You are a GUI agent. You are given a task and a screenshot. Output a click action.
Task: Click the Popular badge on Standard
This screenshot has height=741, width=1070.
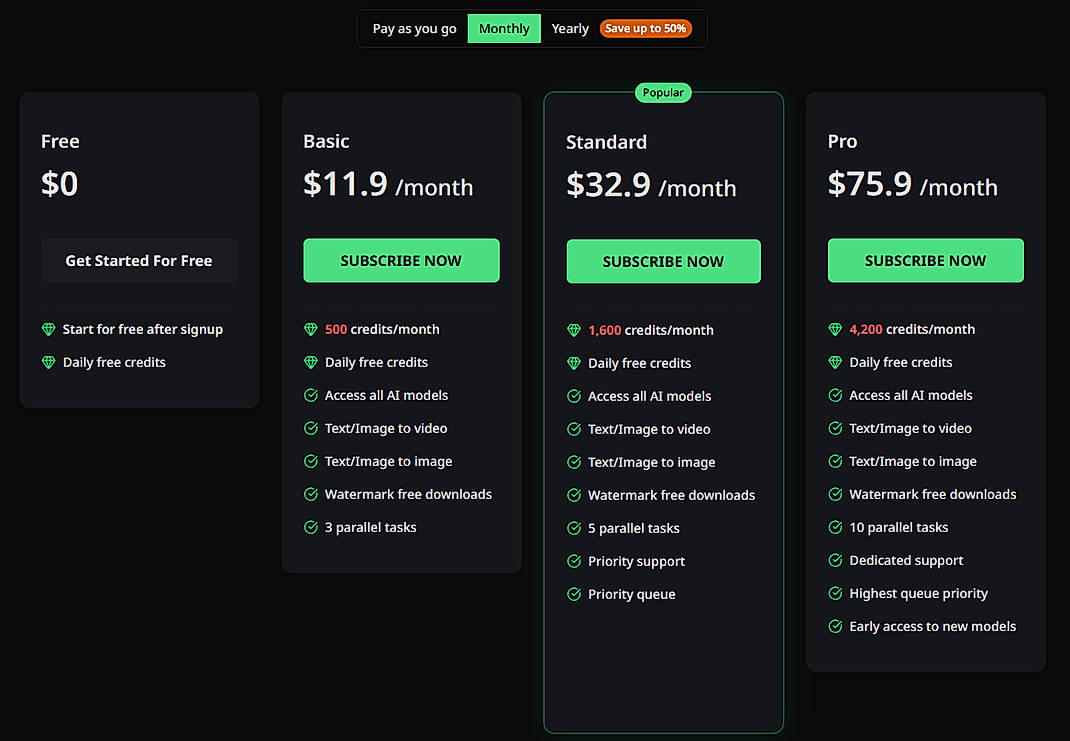[x=663, y=93]
